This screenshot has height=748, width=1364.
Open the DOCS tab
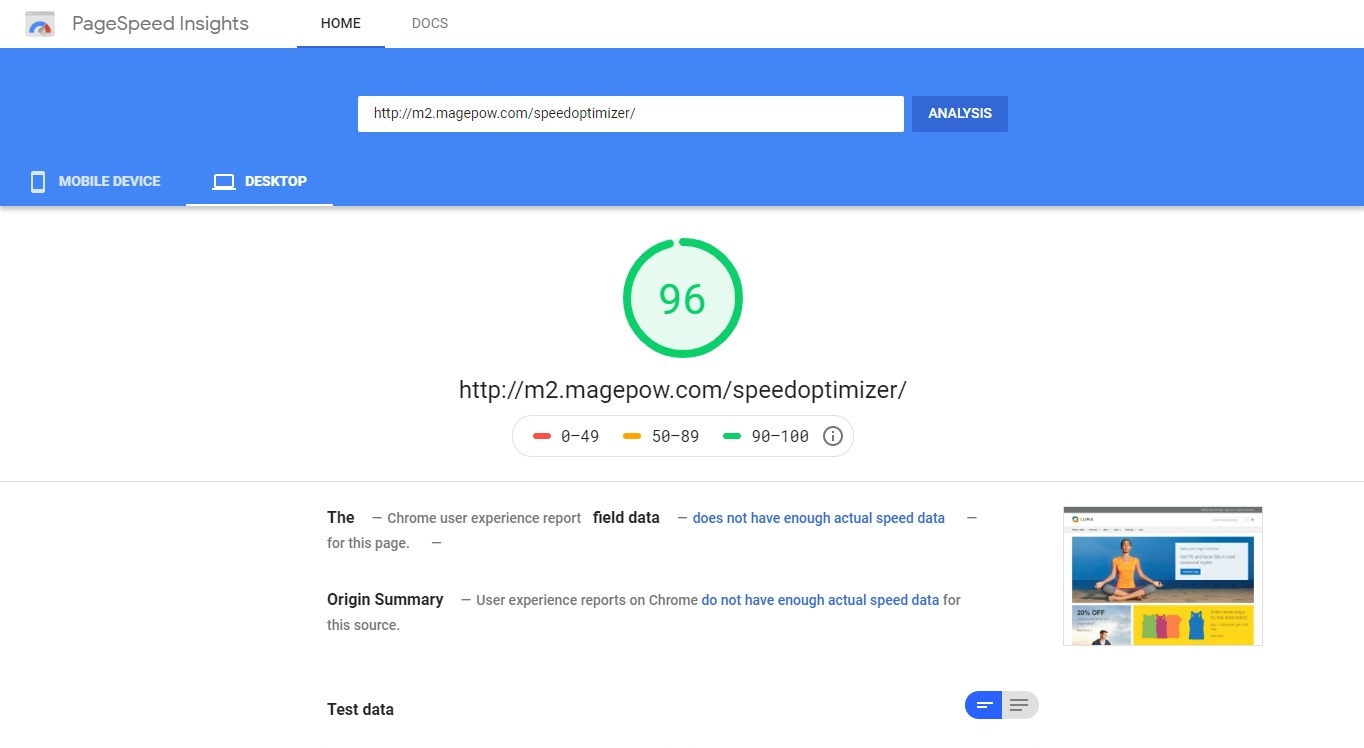(430, 23)
